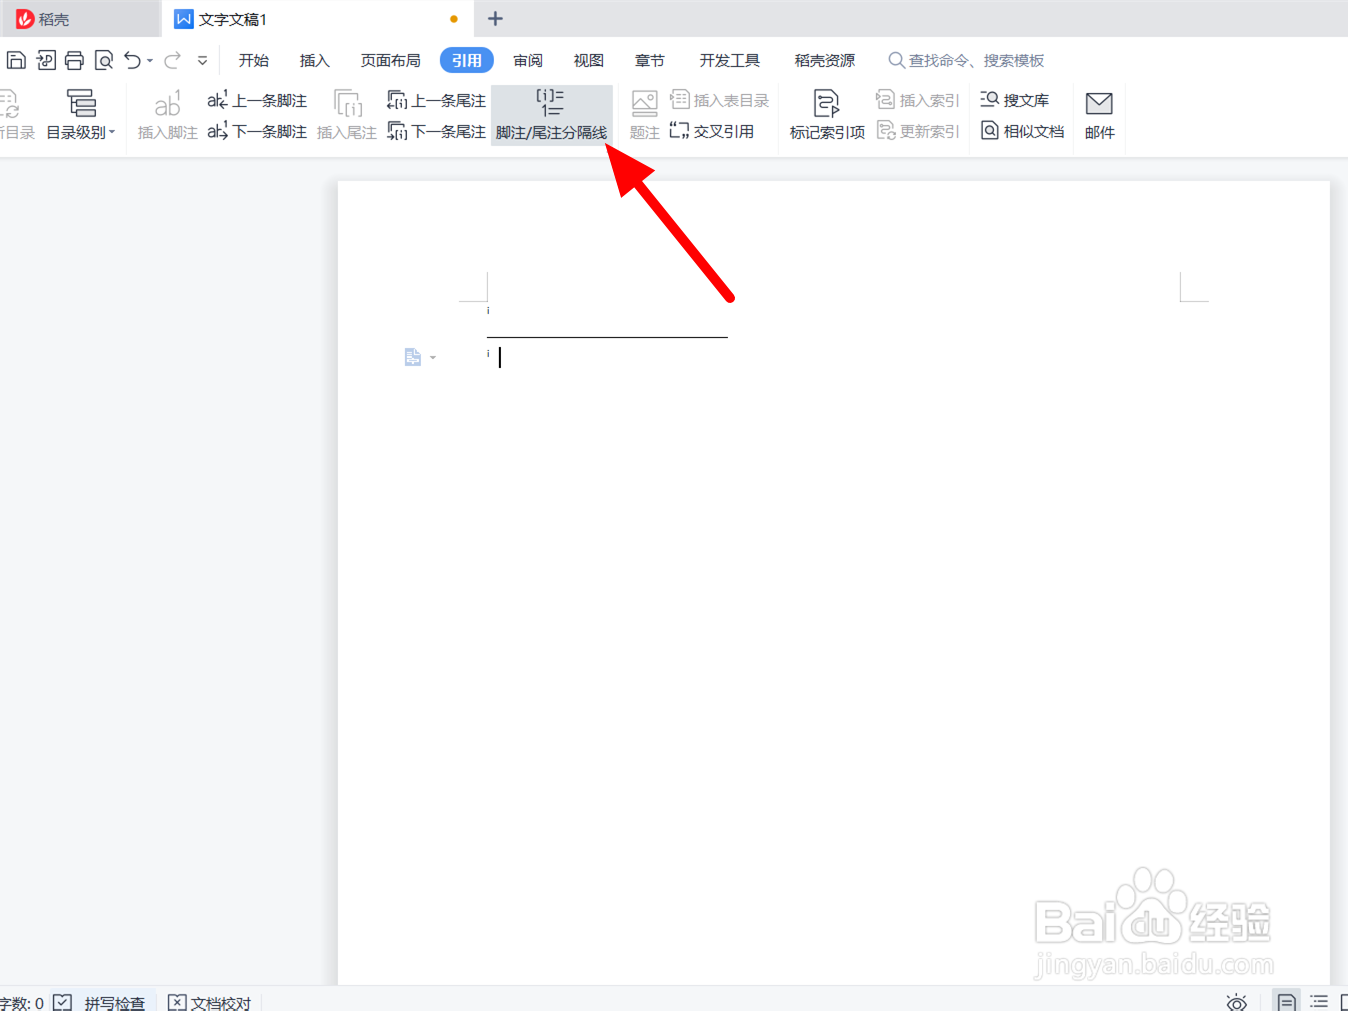
Task: Click the 邮件 envelope icon
Action: [1099, 114]
